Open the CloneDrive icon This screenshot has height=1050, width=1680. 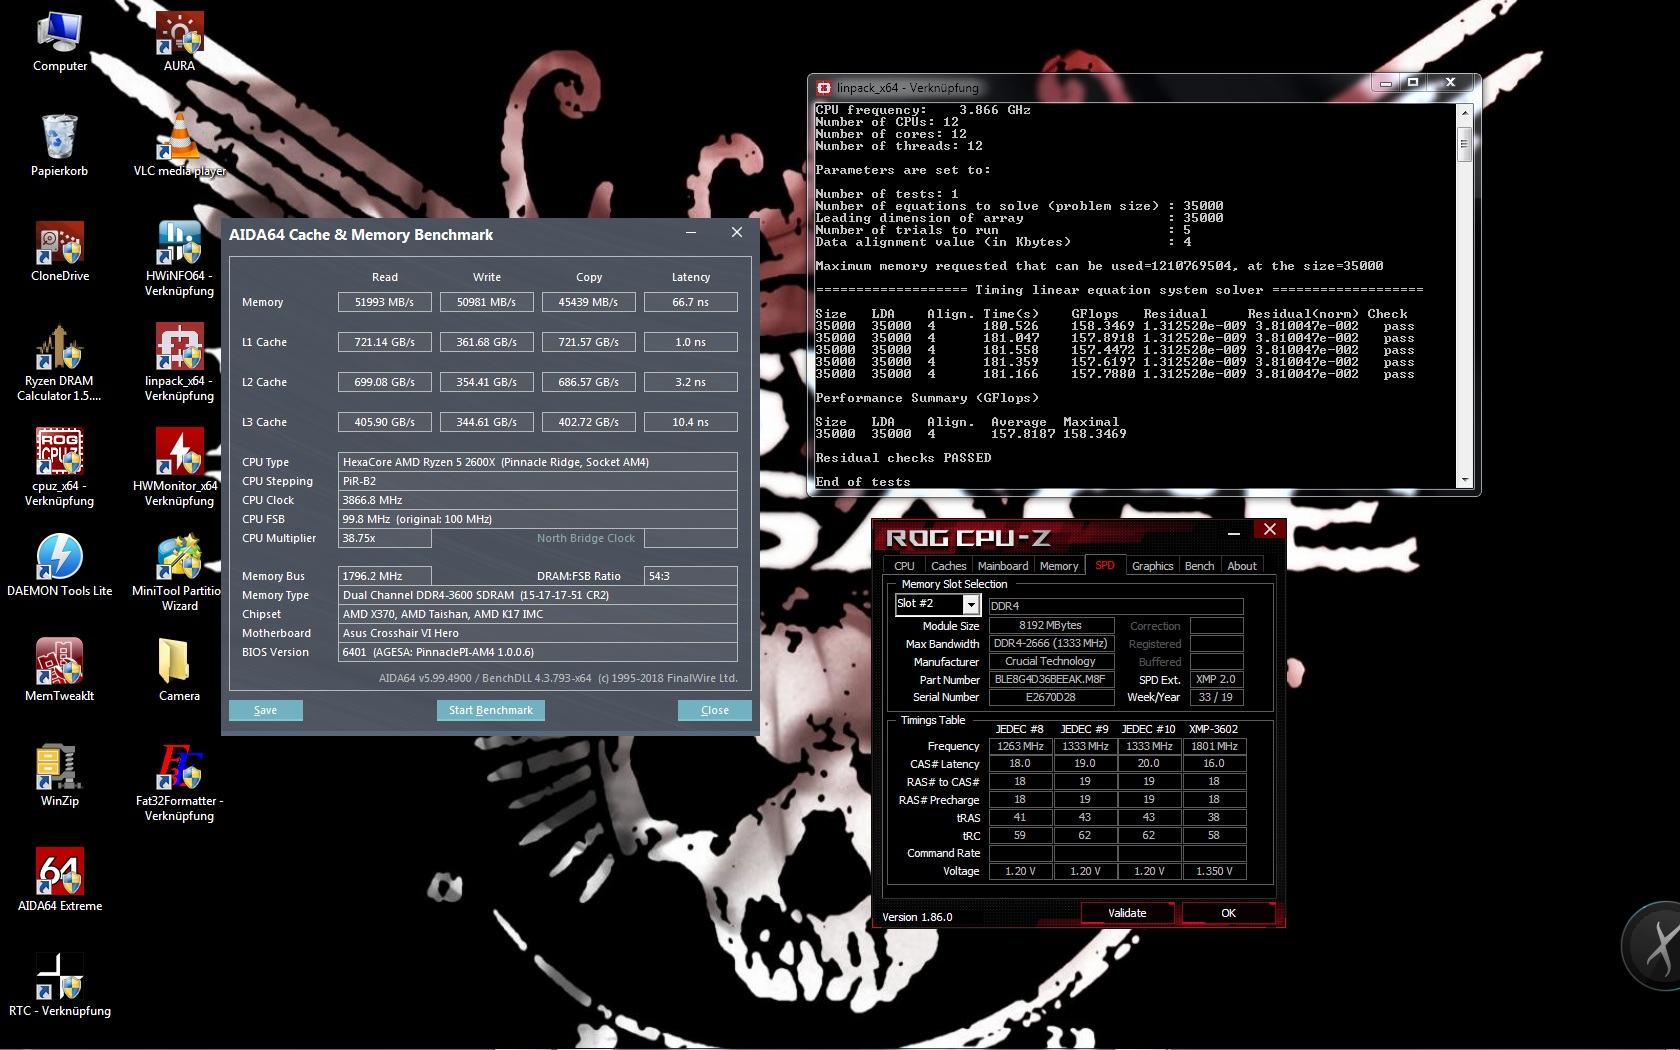click(60, 251)
